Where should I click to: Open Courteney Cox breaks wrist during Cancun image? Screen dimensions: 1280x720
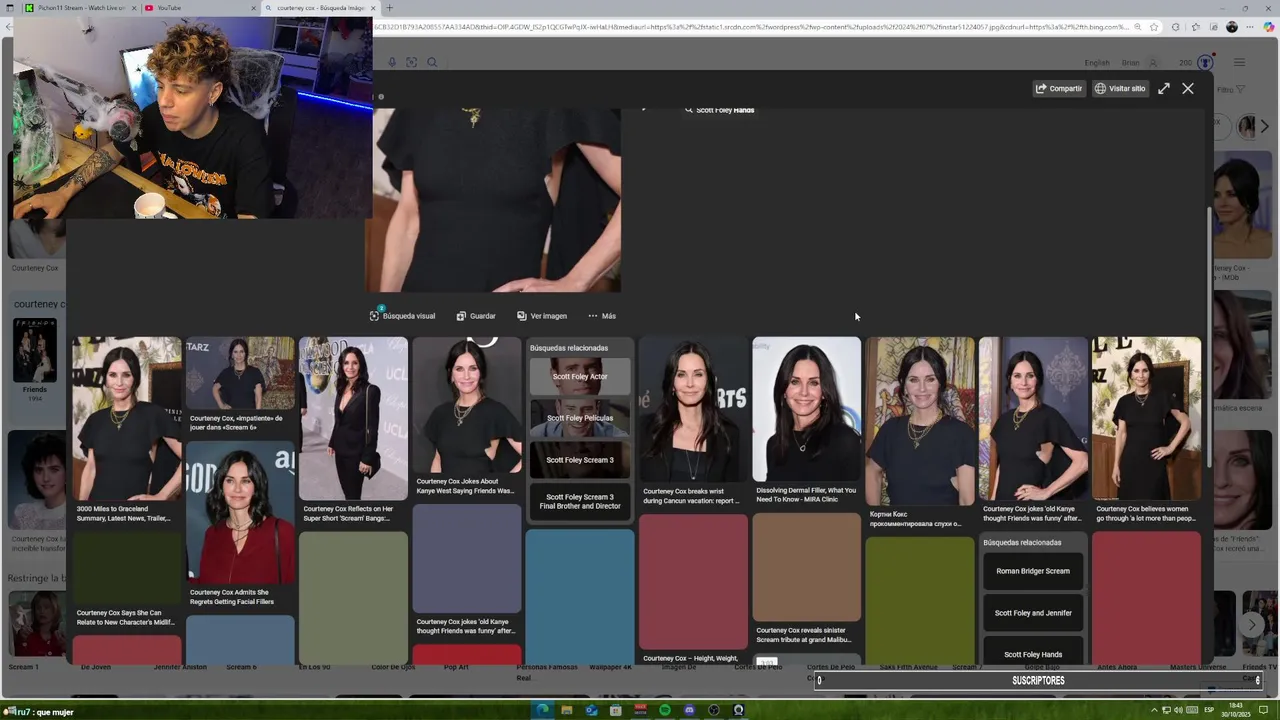pos(693,410)
